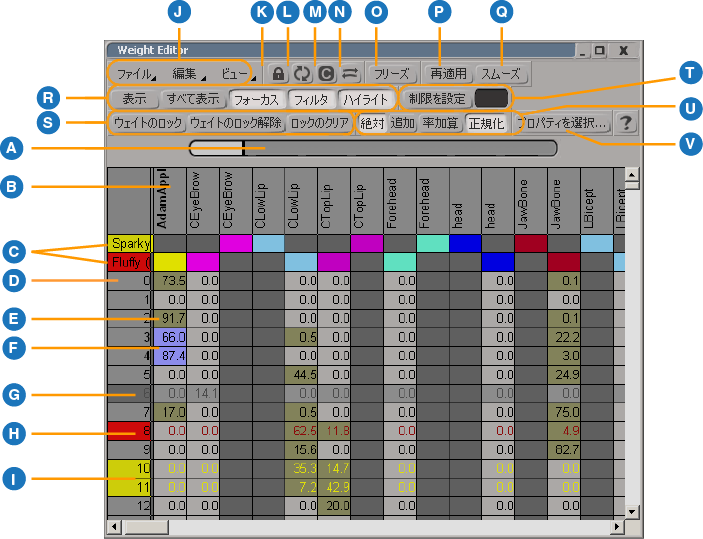Click the ウェイトのロック解除 button
703x539 pixels.
(x=236, y=123)
